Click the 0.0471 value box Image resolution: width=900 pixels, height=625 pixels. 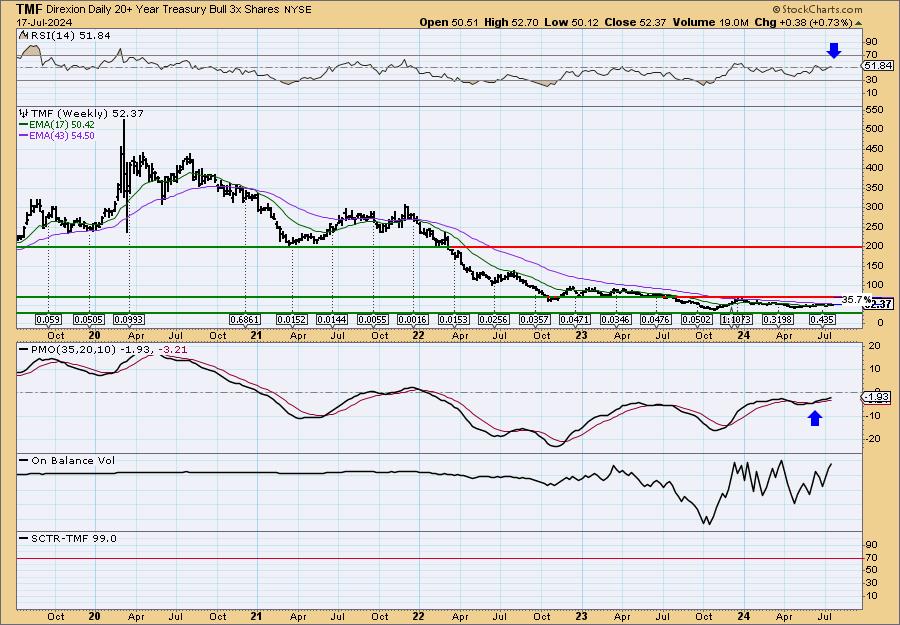tap(575, 320)
